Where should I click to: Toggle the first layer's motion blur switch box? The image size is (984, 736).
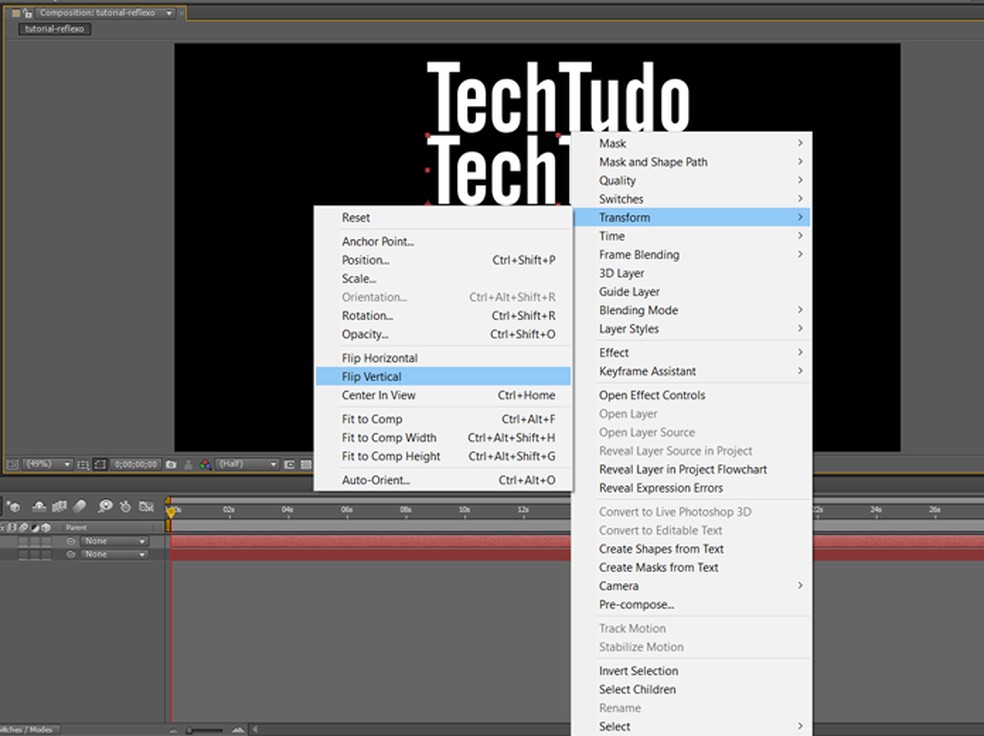tap(23, 541)
